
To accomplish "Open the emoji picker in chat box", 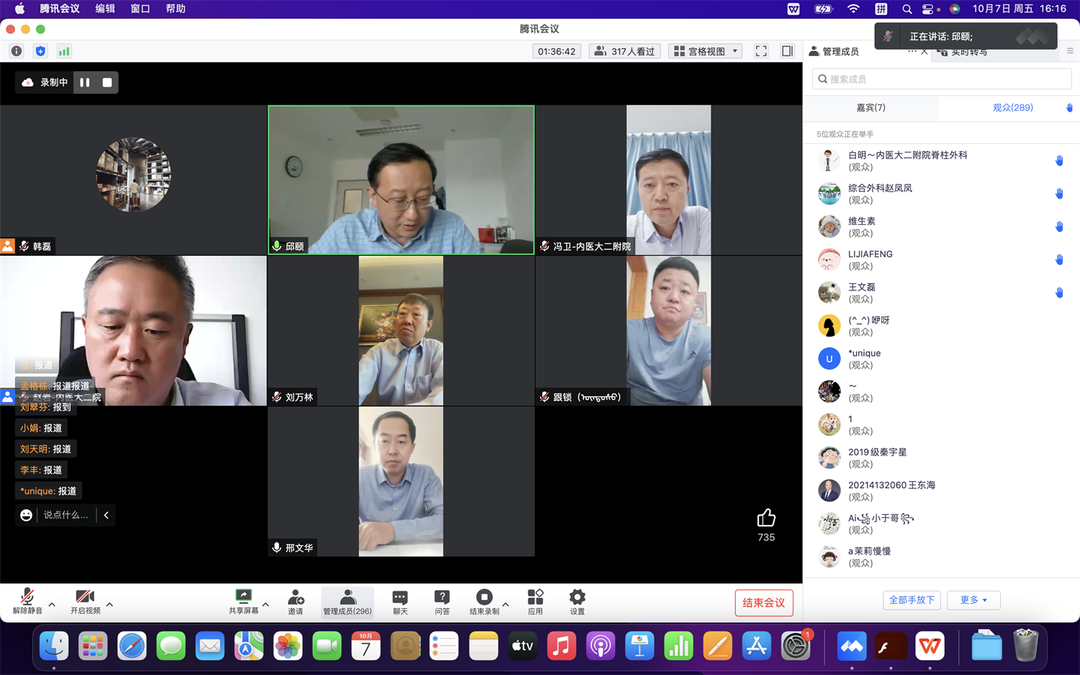I will (x=26, y=515).
